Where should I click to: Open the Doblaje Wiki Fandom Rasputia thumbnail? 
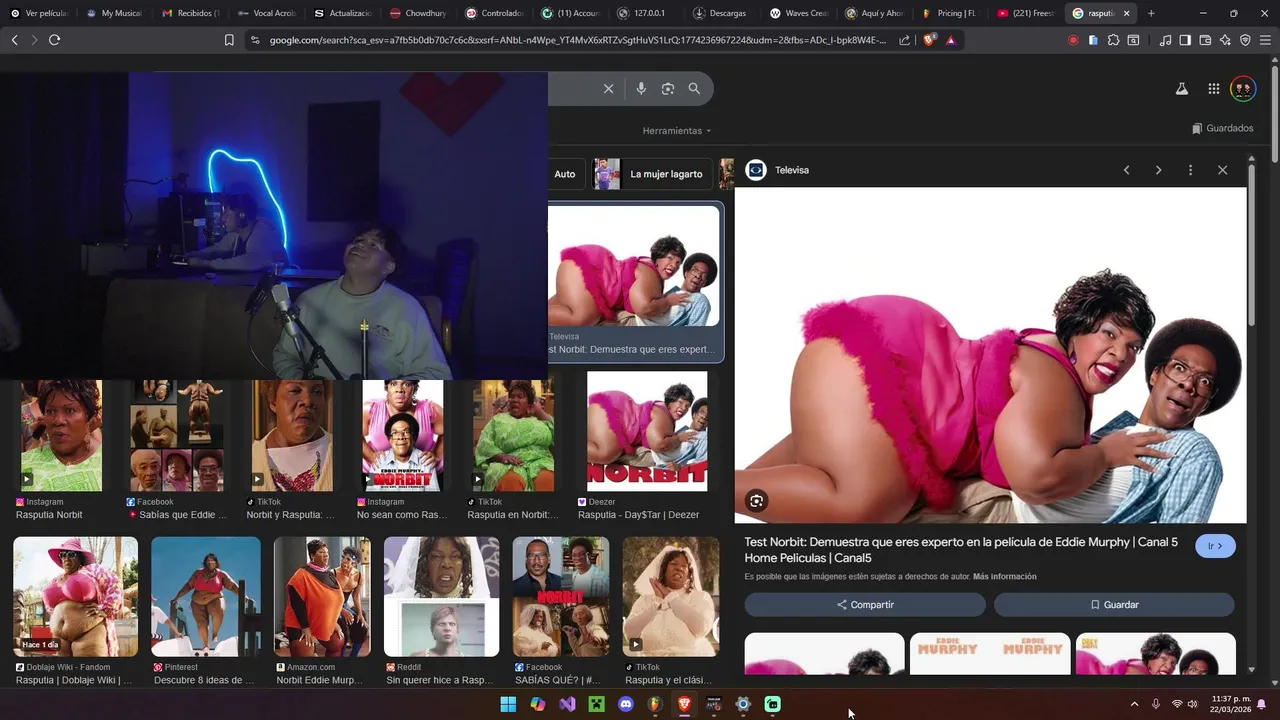[75, 596]
